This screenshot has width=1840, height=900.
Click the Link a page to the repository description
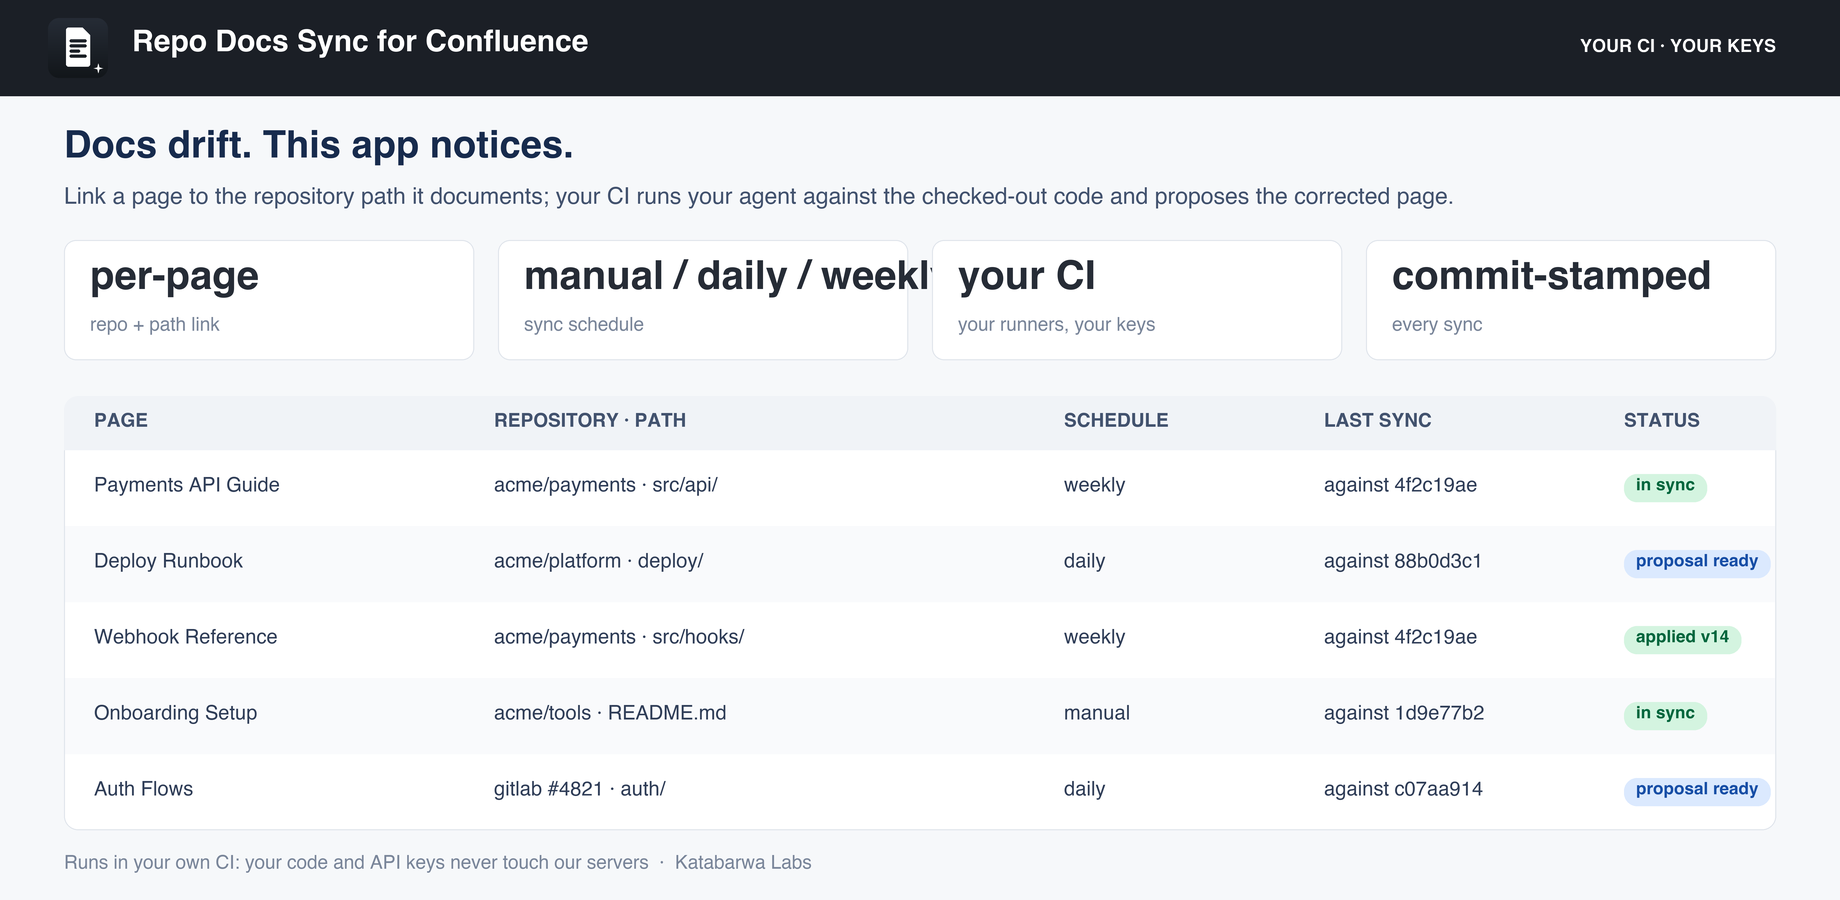(x=759, y=196)
